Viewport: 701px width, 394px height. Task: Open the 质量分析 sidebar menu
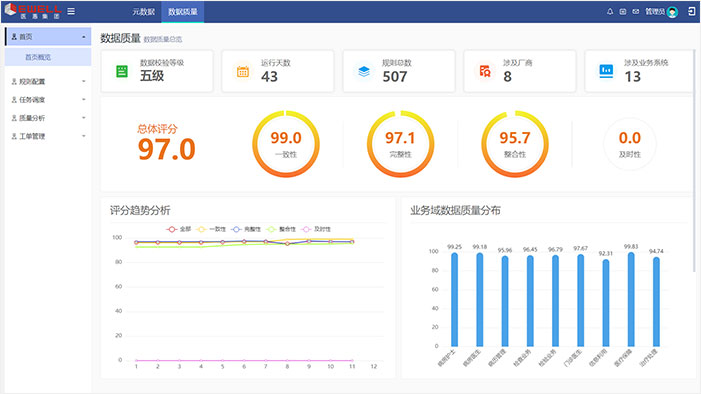[x=48, y=118]
